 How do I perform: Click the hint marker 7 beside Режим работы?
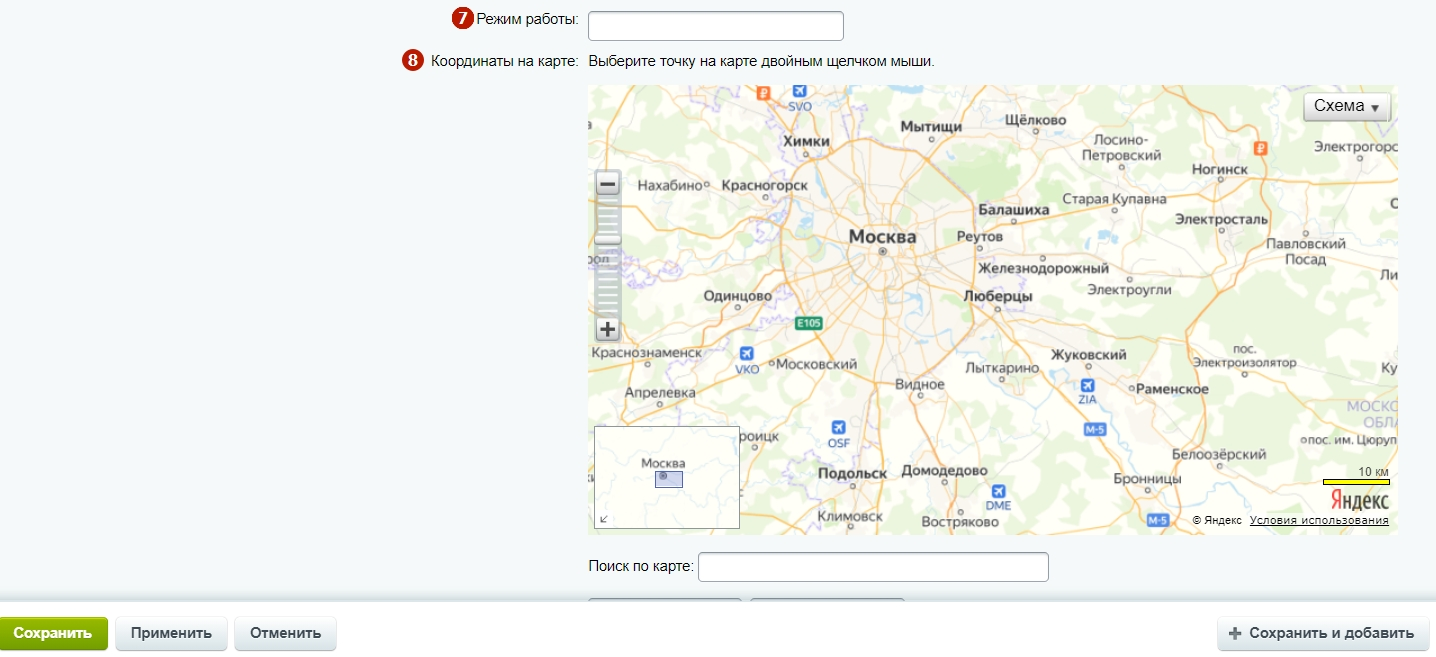pos(463,18)
